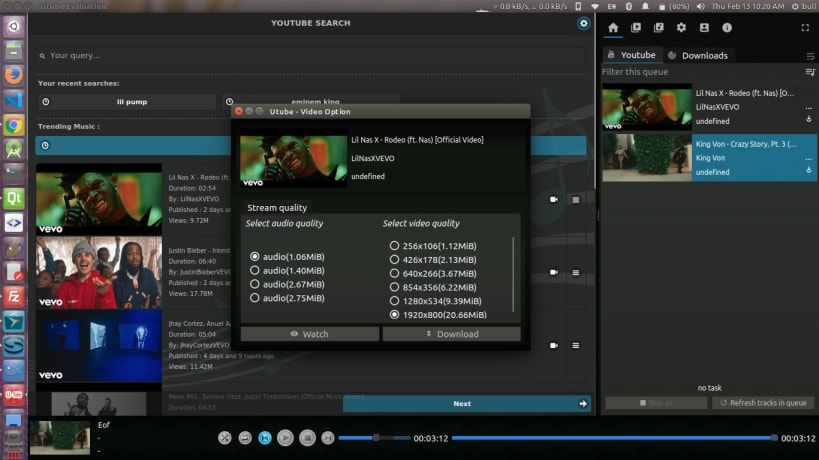Open the Justin Bieber Intentions result thumbnail
The height and width of the screenshot is (460, 819).
click(99, 273)
